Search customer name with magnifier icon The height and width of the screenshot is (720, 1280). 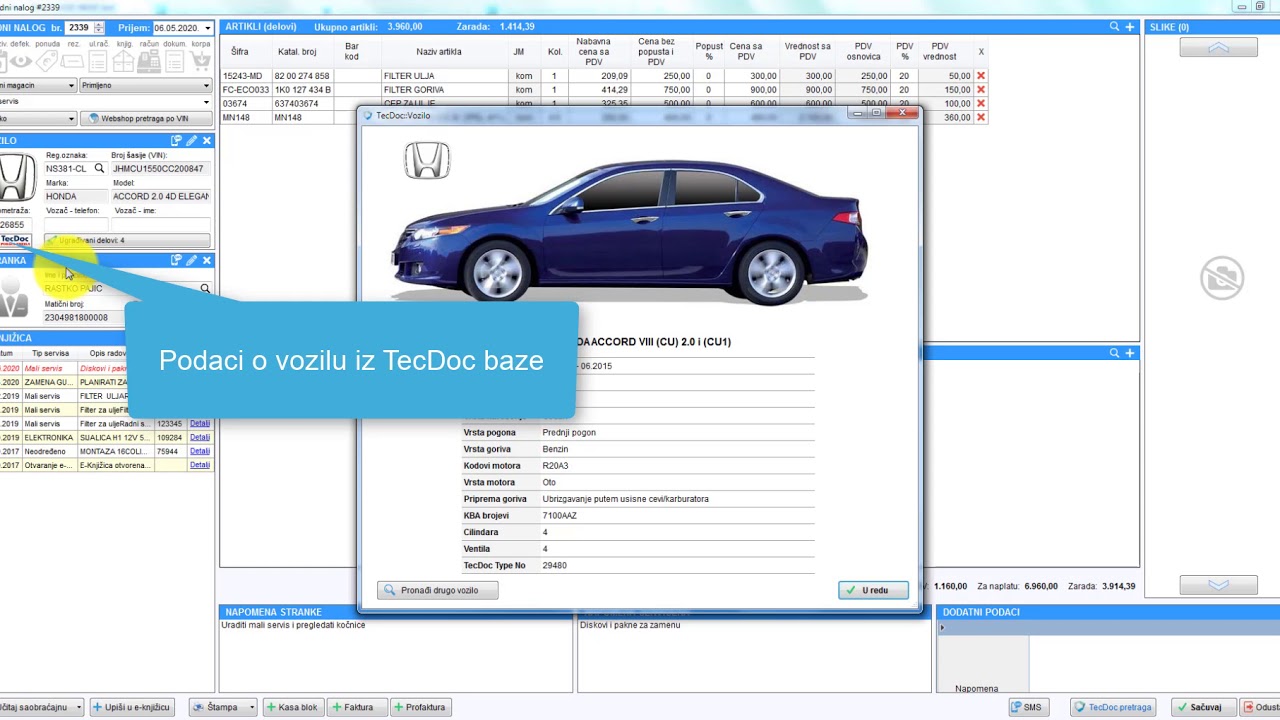[x=205, y=289]
